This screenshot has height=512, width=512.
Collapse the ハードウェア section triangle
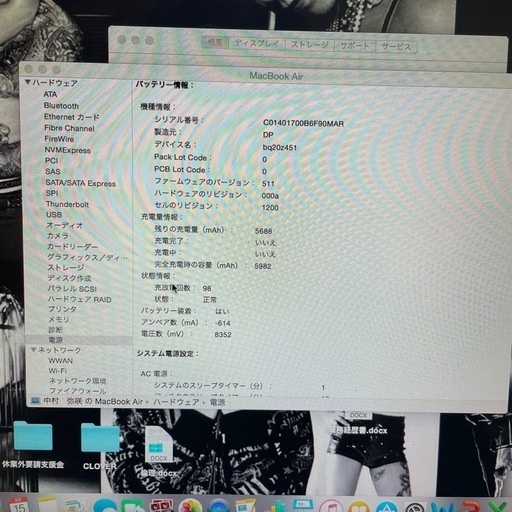pos(28,82)
